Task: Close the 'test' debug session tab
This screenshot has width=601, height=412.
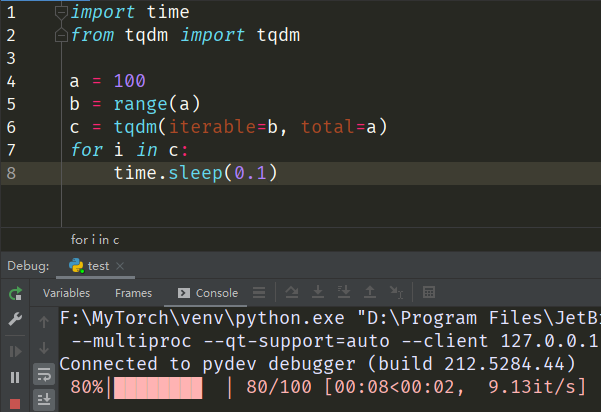Action: pos(121,266)
